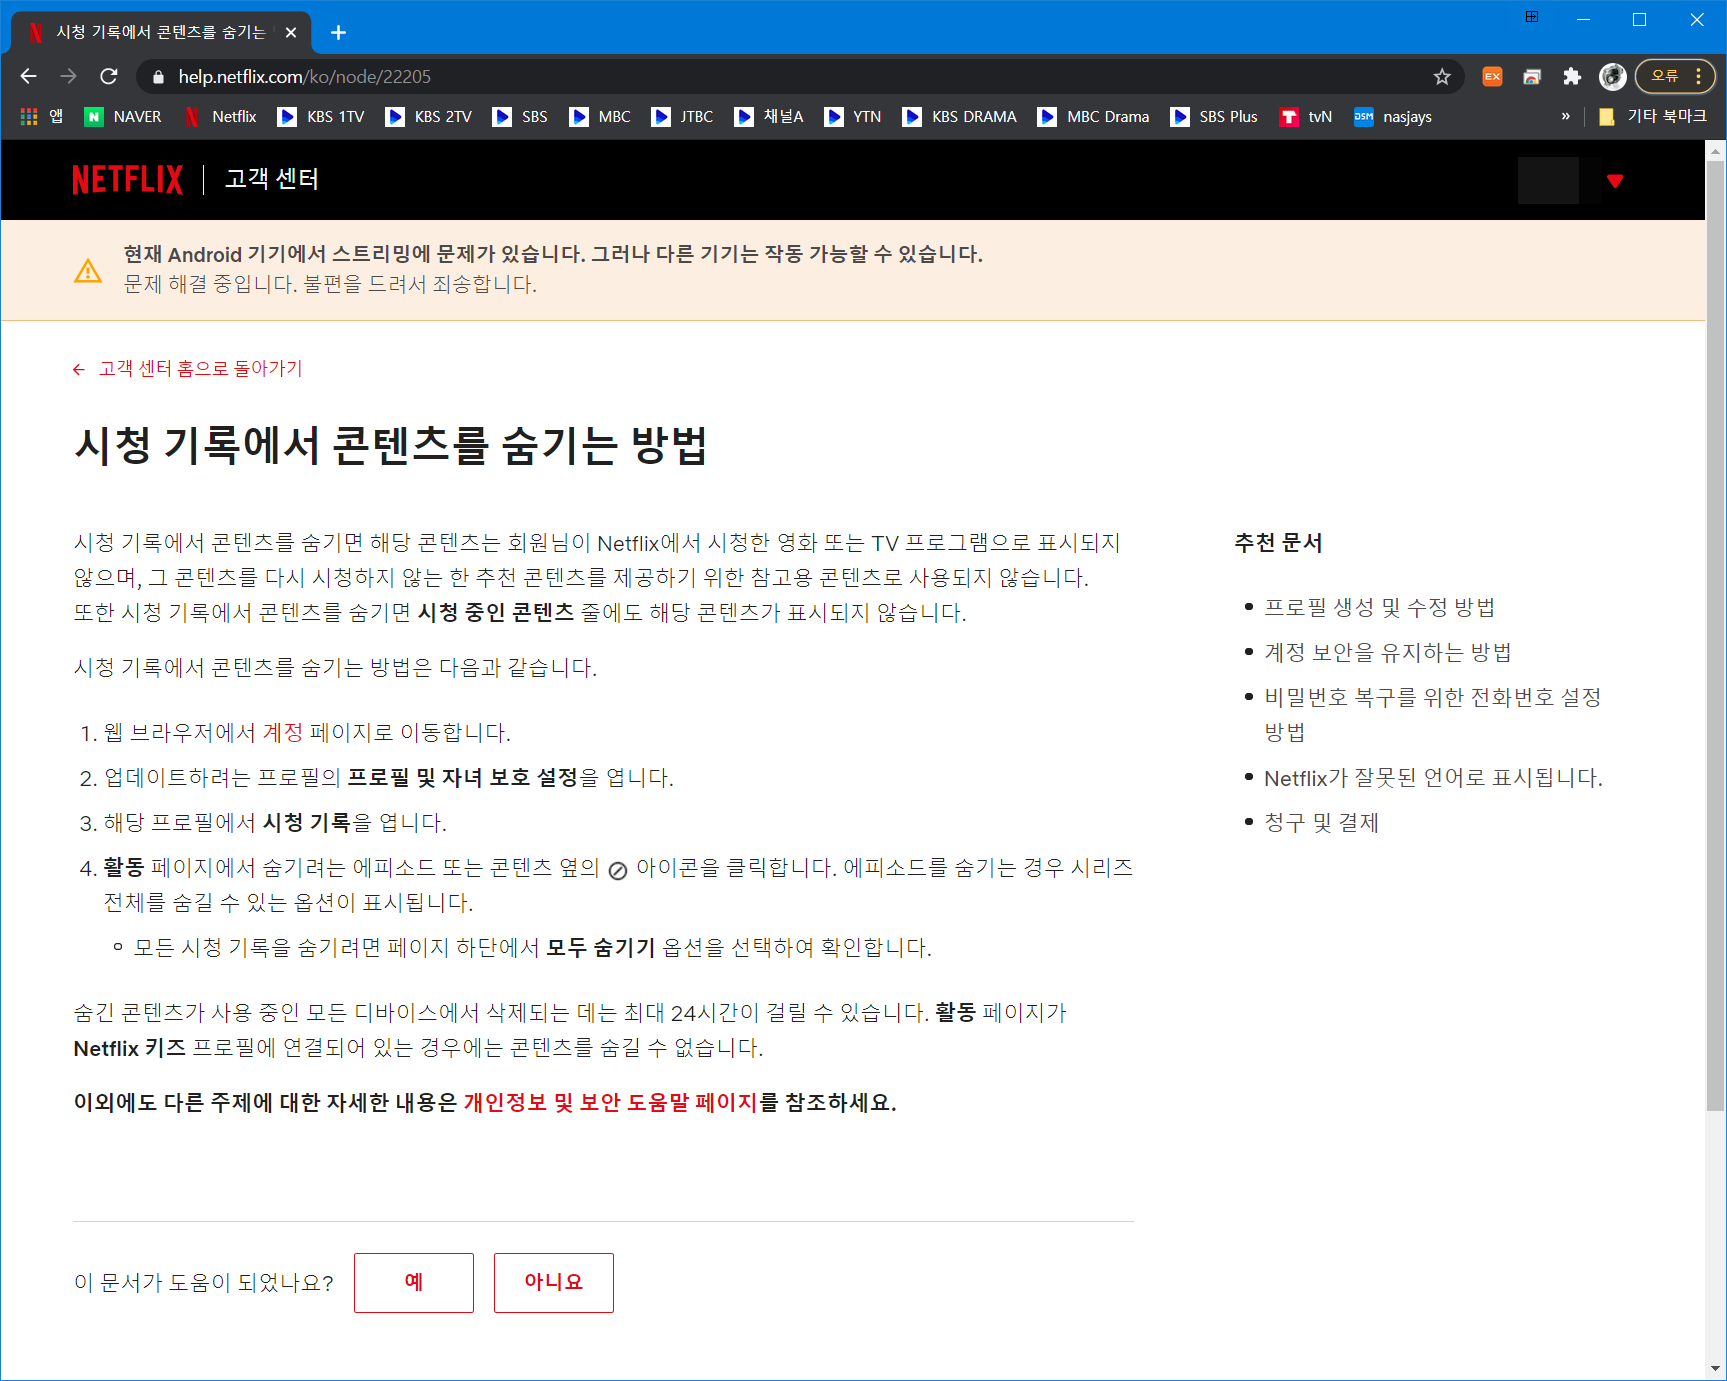Click the scrollbar down arrow
The image size is (1727, 1381).
click(1716, 1369)
